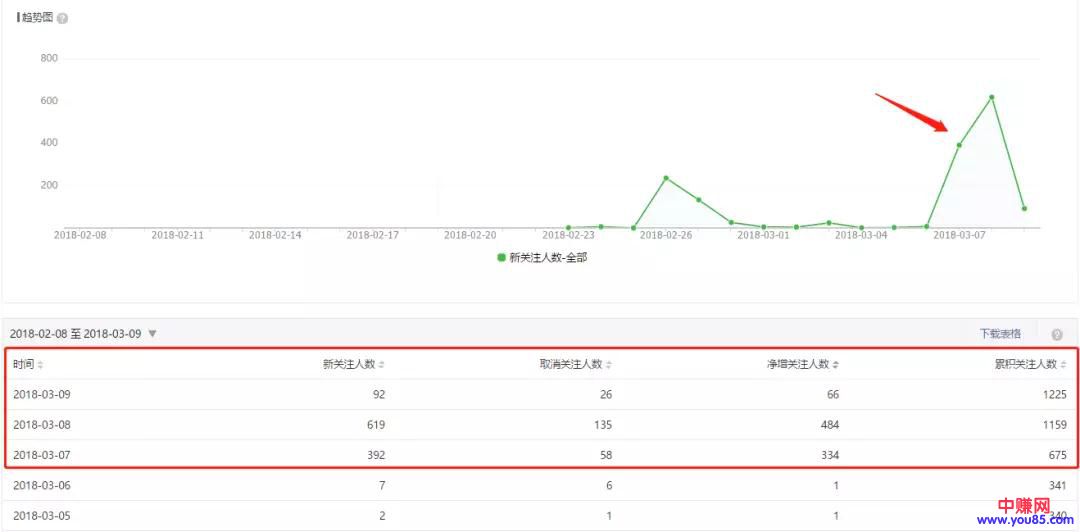Viewport: 1080px width, 532px height.
Task: Sort by 累积关注人数 using its arrows
Action: tap(1064, 365)
